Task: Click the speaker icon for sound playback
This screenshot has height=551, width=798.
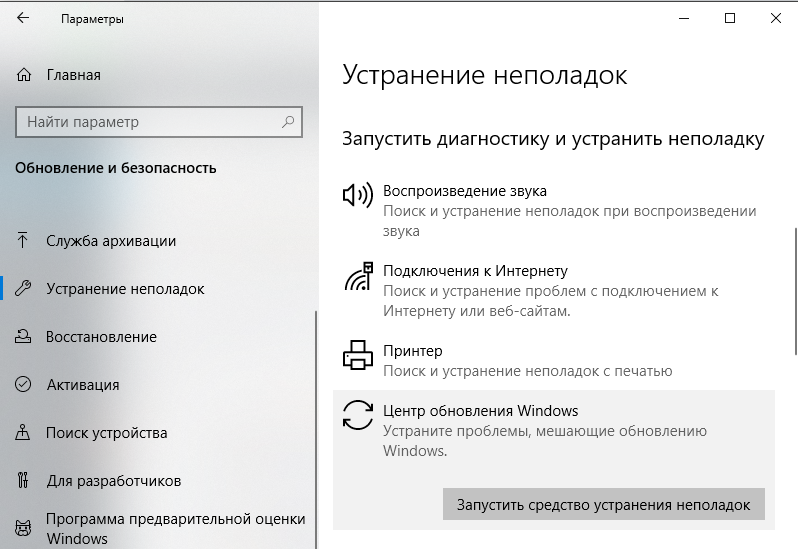Action: tap(358, 195)
